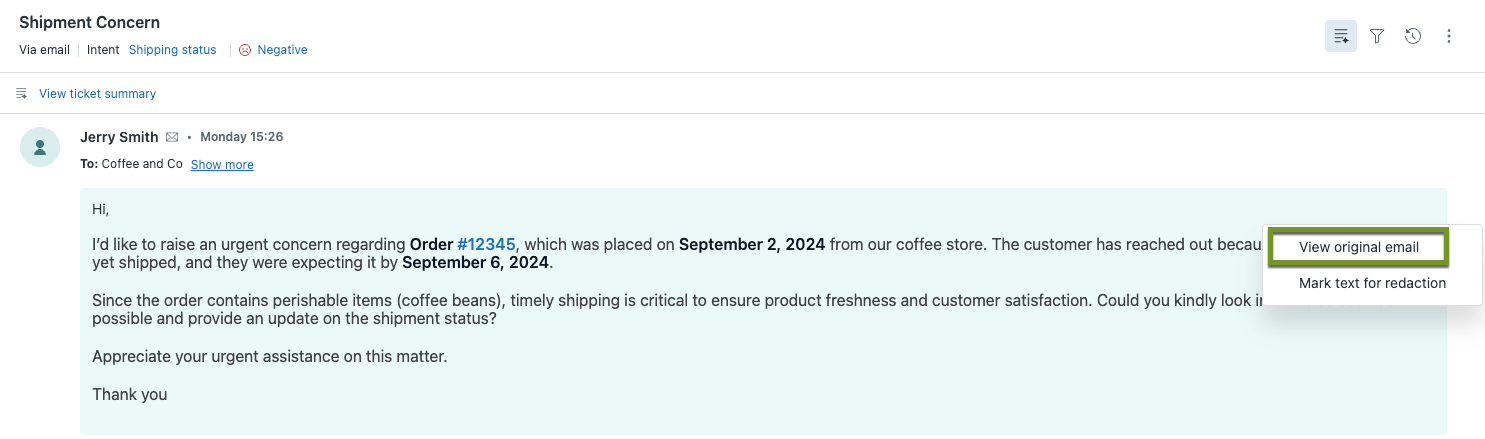Click the sender name Jerry Smith

tap(119, 137)
